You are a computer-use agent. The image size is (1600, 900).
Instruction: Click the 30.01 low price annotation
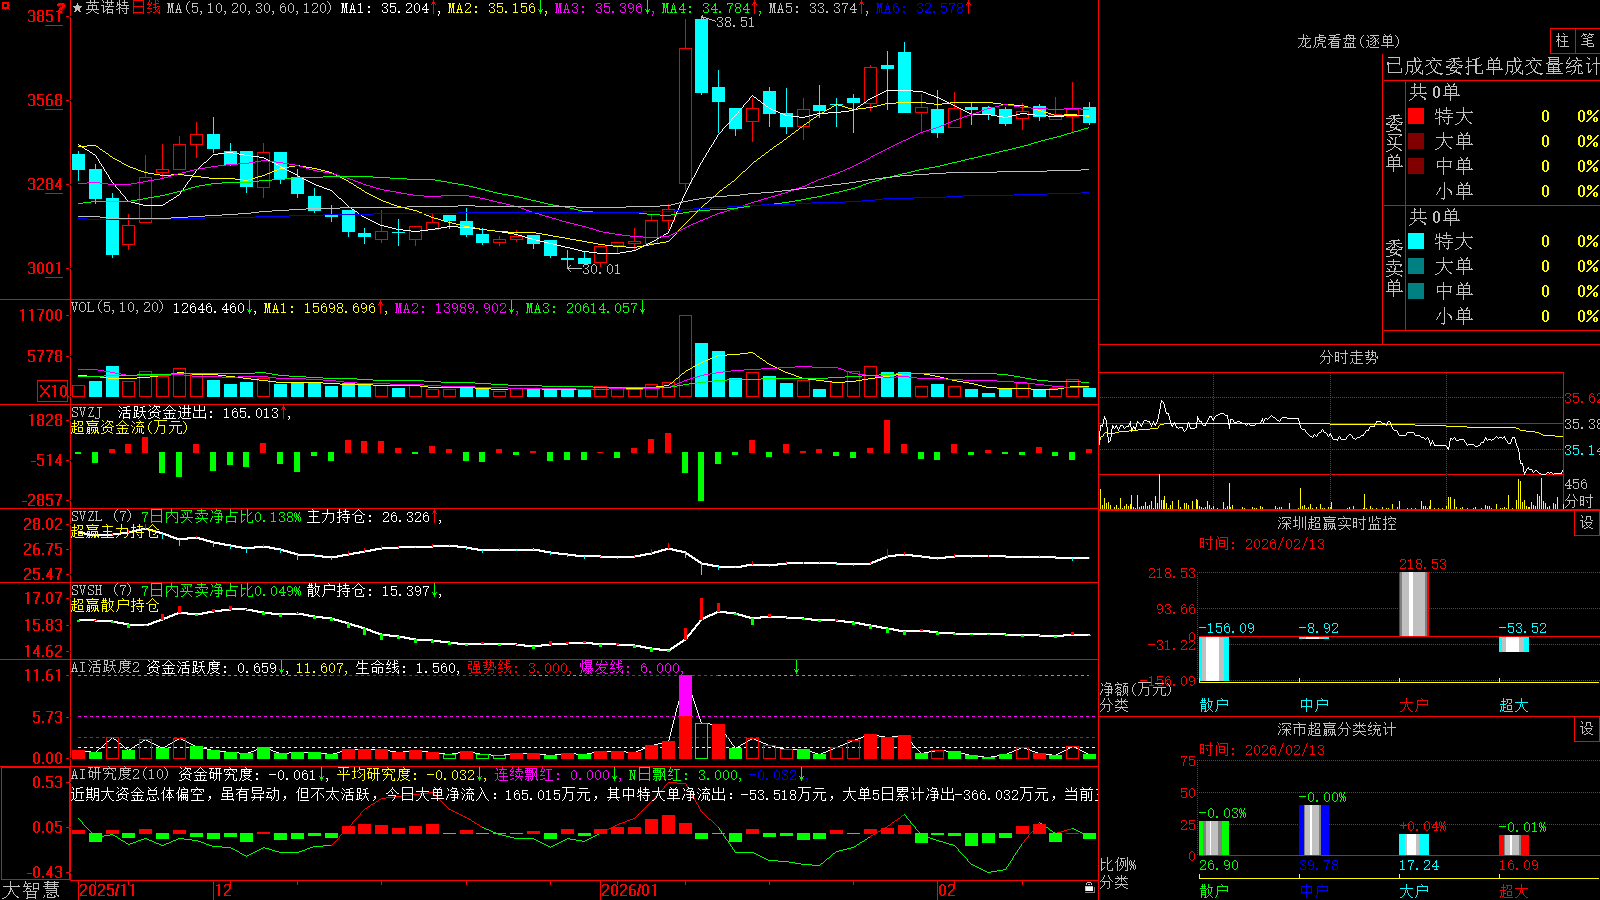tap(601, 269)
